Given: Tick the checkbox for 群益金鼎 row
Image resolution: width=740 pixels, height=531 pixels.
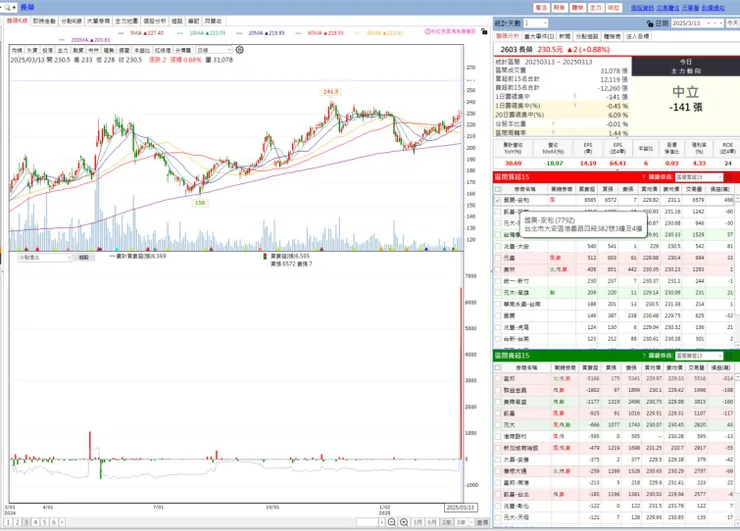Looking at the screenshot, I should pyautogui.click(x=497, y=390).
